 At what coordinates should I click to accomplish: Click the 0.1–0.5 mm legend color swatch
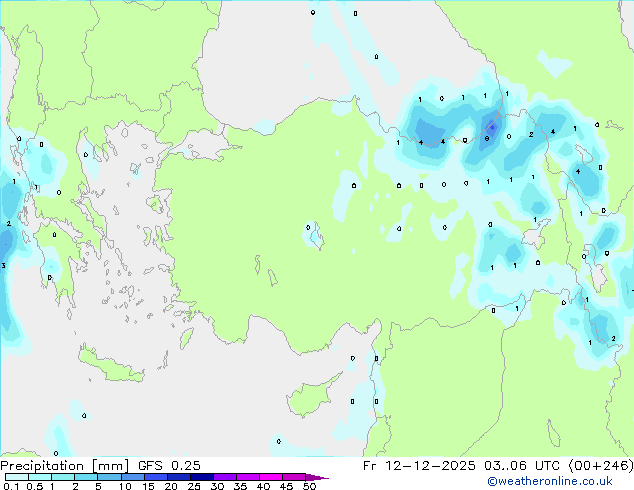pyautogui.click(x=17, y=477)
